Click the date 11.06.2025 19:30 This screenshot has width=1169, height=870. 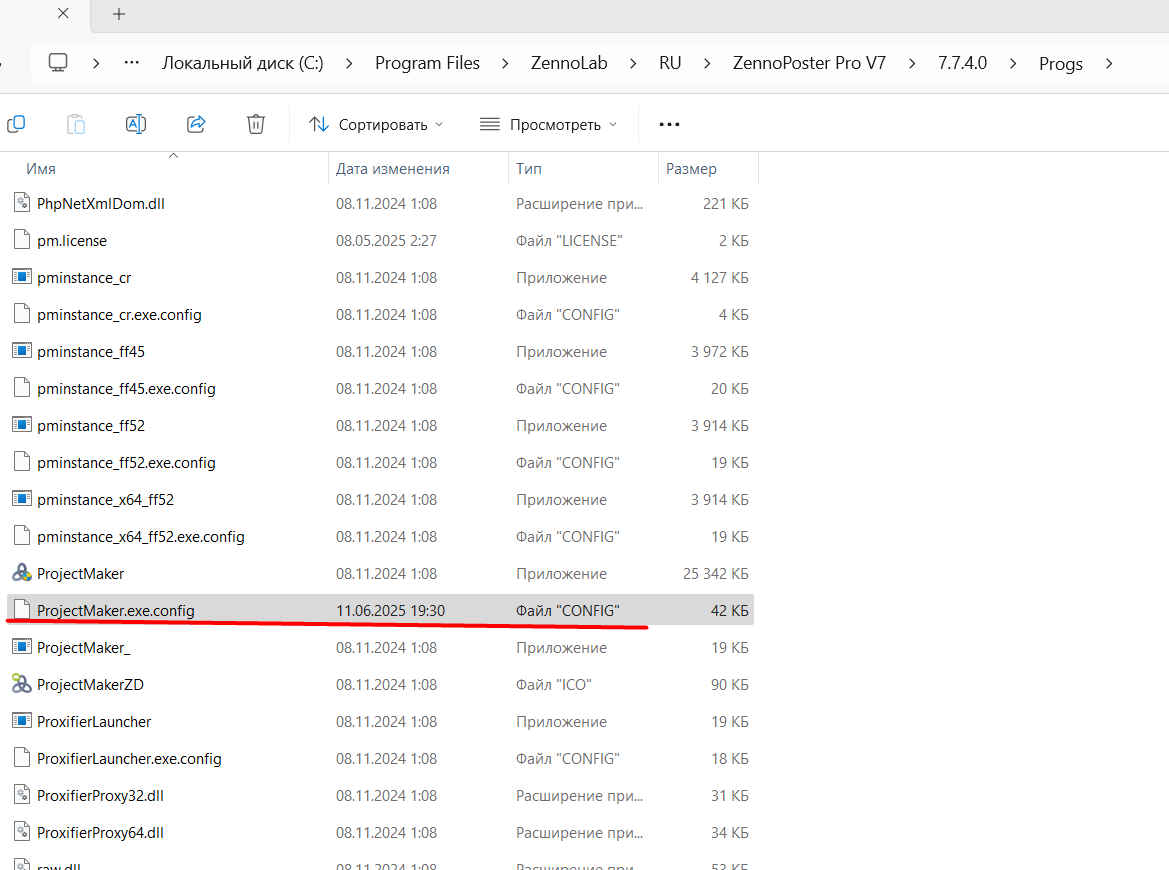(x=391, y=611)
